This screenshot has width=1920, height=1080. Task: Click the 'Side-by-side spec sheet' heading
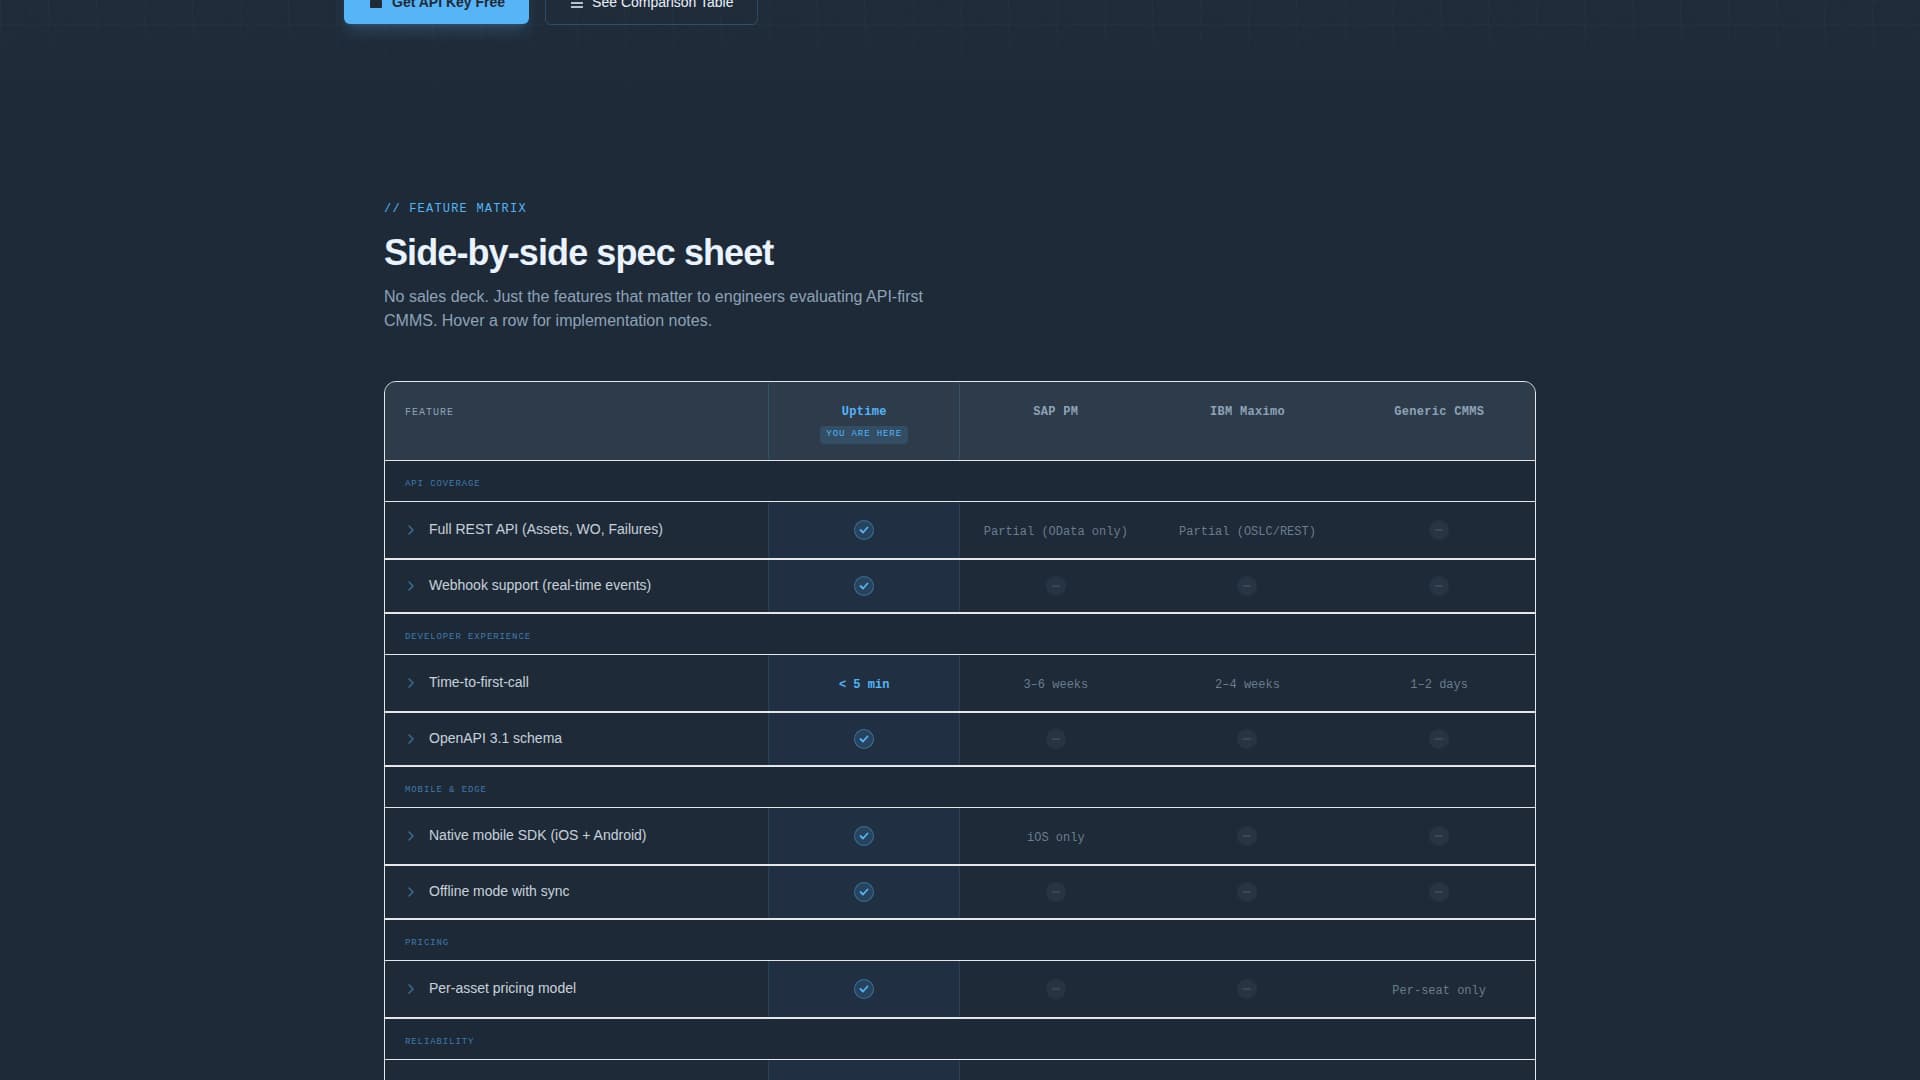[579, 253]
